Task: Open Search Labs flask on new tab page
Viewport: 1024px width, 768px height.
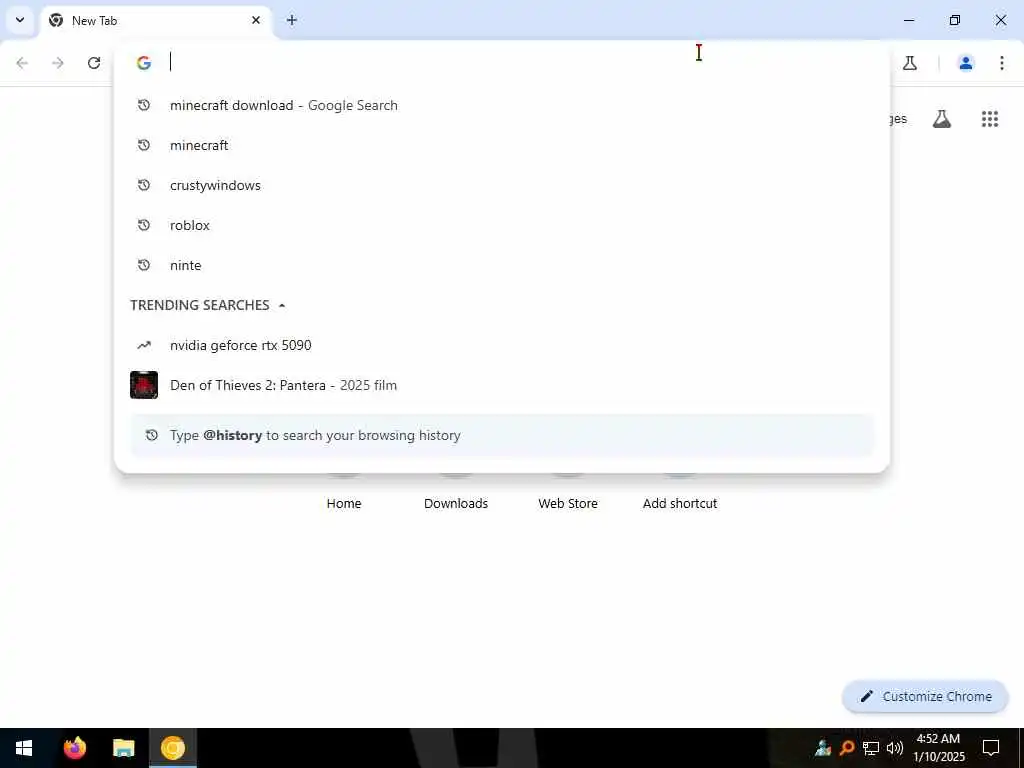Action: [x=942, y=119]
